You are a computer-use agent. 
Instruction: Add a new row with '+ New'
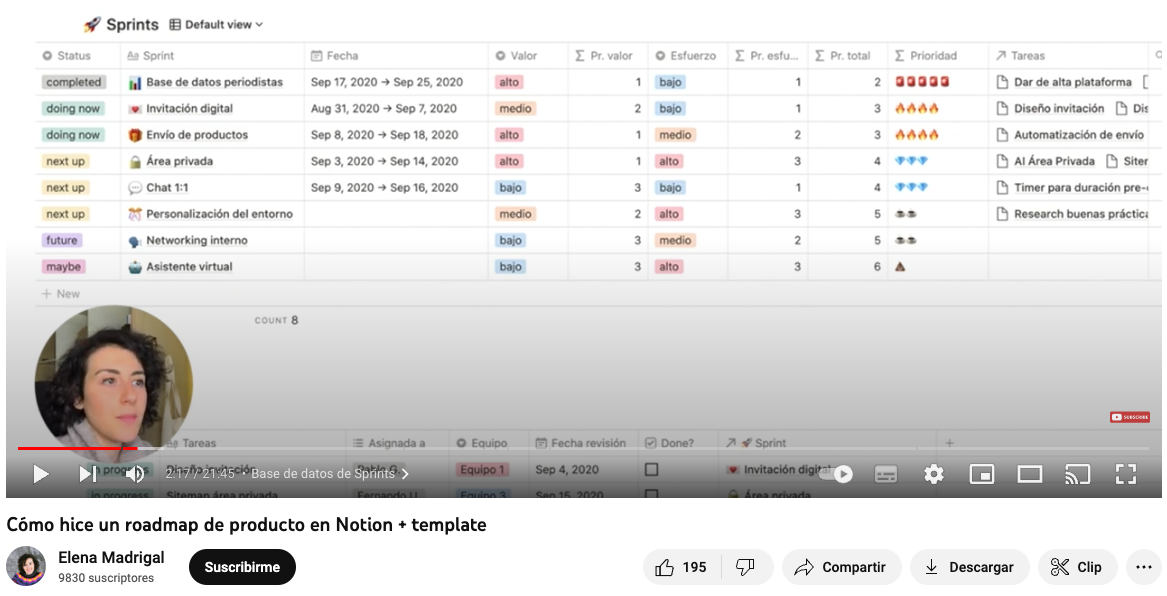60,294
